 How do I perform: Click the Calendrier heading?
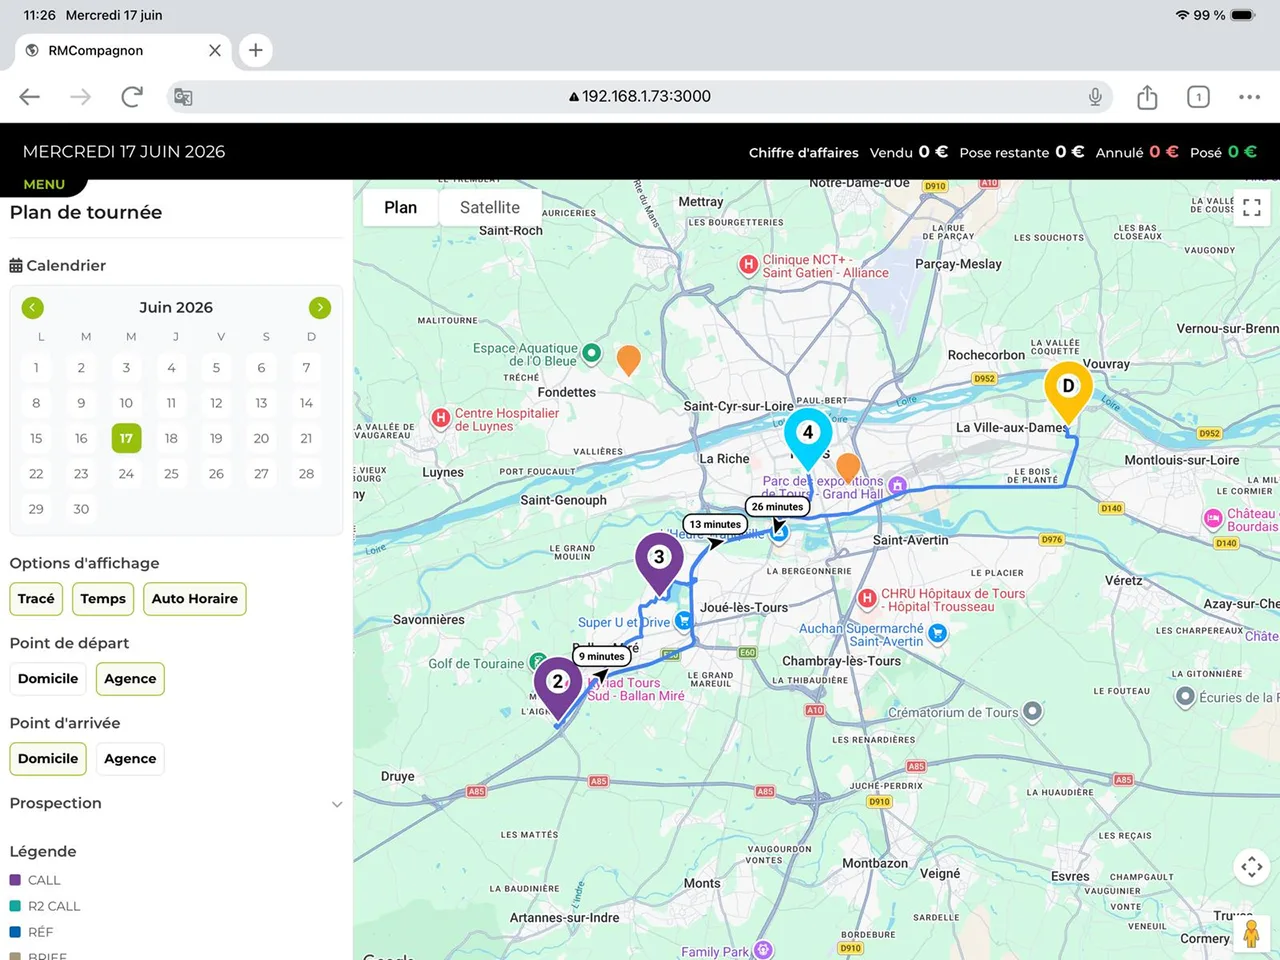click(58, 265)
